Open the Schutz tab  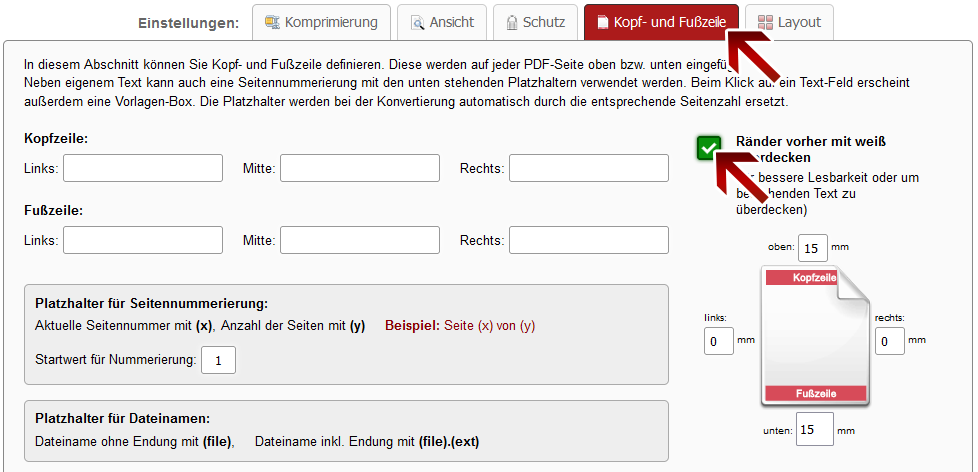point(536,22)
